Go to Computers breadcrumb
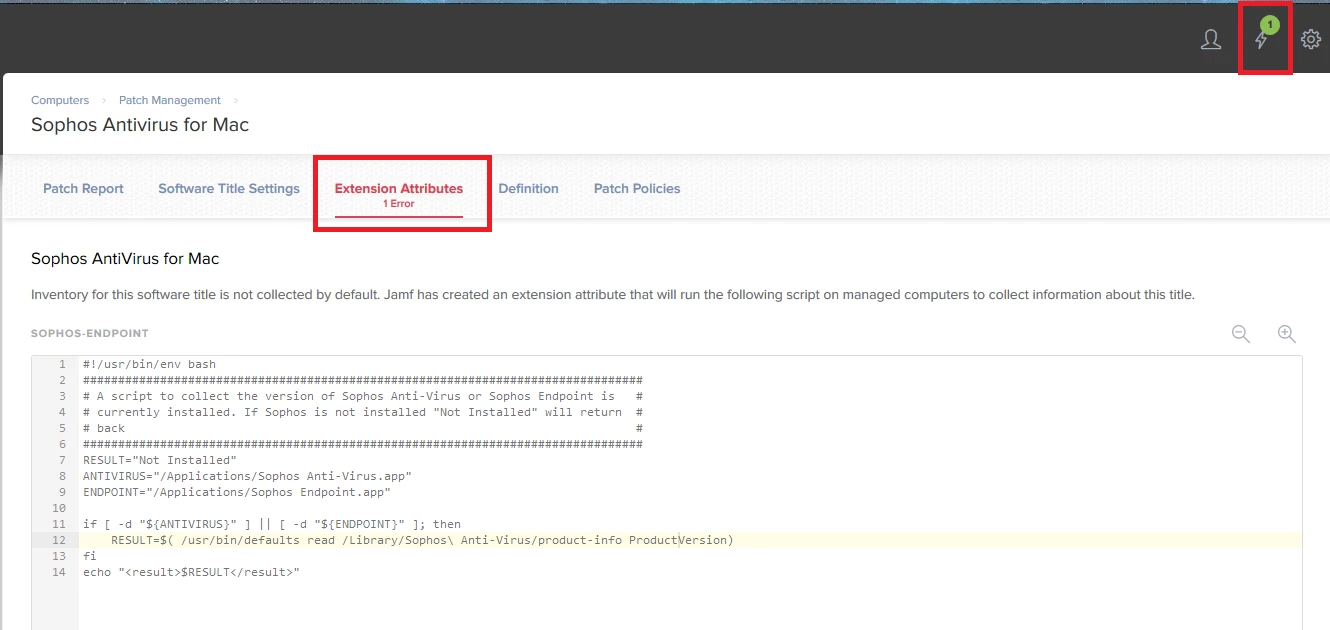This screenshot has height=630, width=1330. (x=60, y=100)
